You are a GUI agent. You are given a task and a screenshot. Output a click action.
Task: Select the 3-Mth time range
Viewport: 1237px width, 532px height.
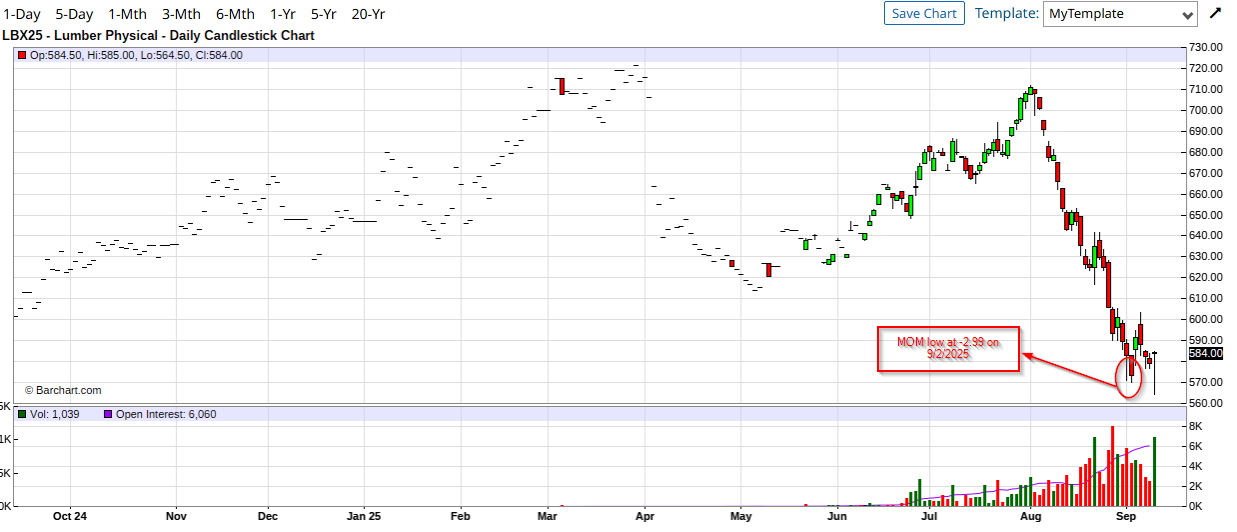181,14
